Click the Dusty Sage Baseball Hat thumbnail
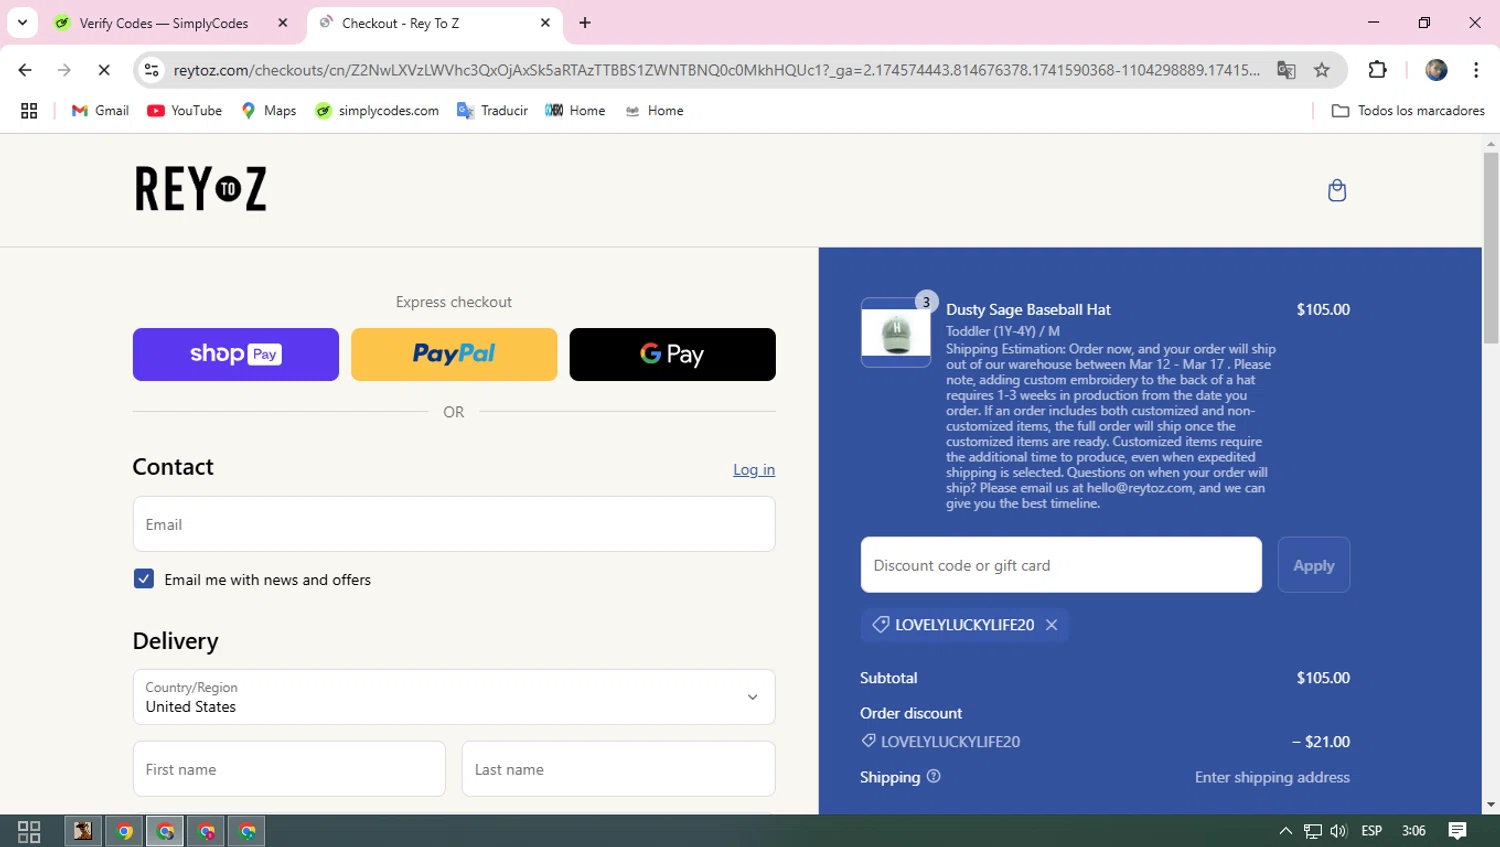Screen dimensions: 1500x847 [896, 333]
